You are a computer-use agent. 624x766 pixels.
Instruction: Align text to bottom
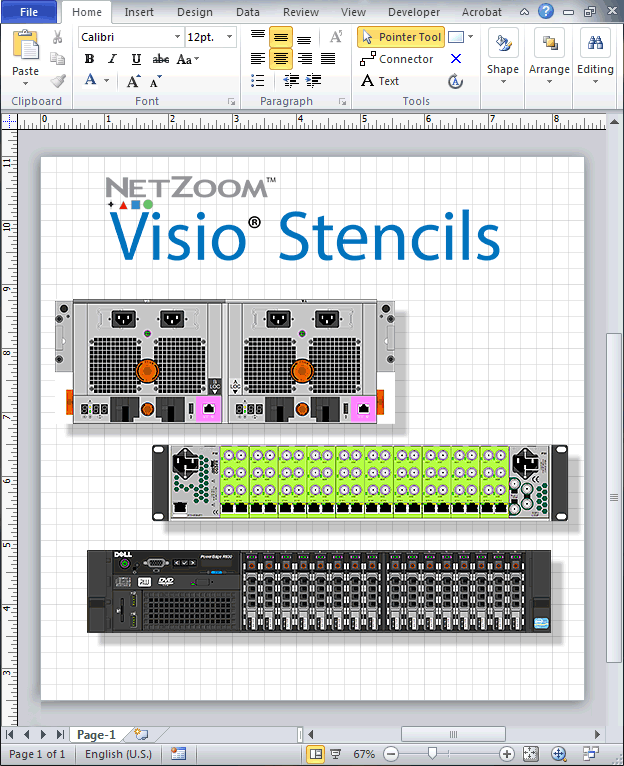point(304,37)
